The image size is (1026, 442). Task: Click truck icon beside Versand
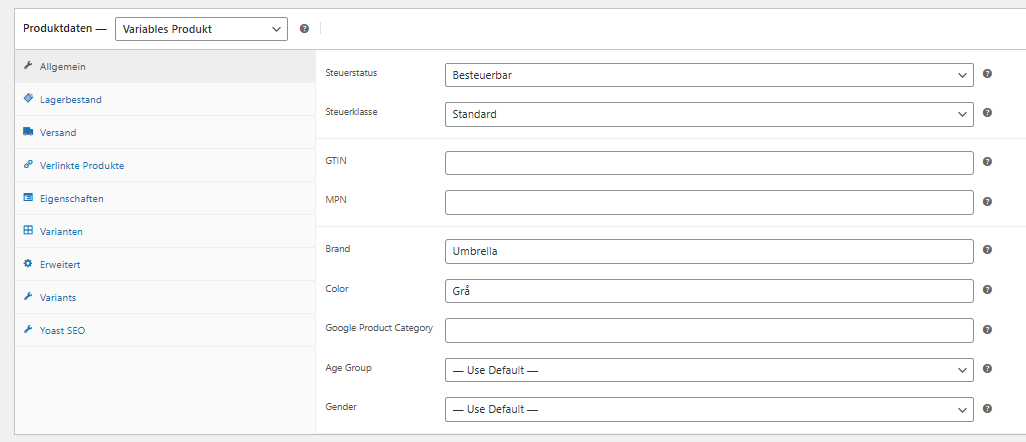coord(27,132)
